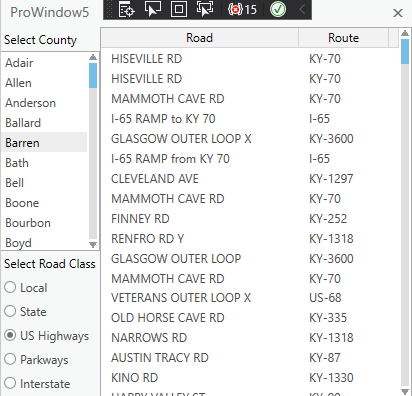This screenshot has height=396, width=412.
Task: Click the US-68 route cell
Action: (x=325, y=298)
